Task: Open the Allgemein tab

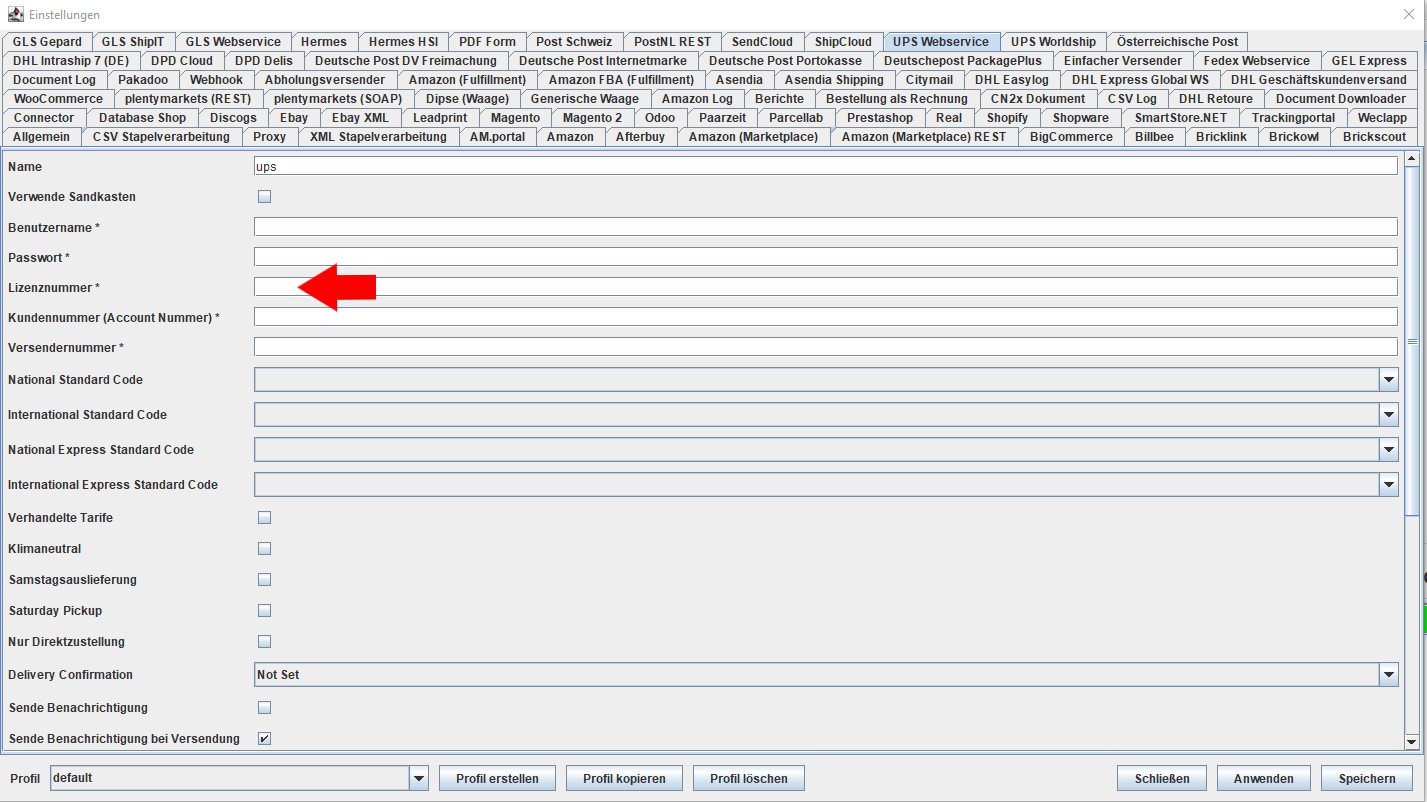Action: 42,137
